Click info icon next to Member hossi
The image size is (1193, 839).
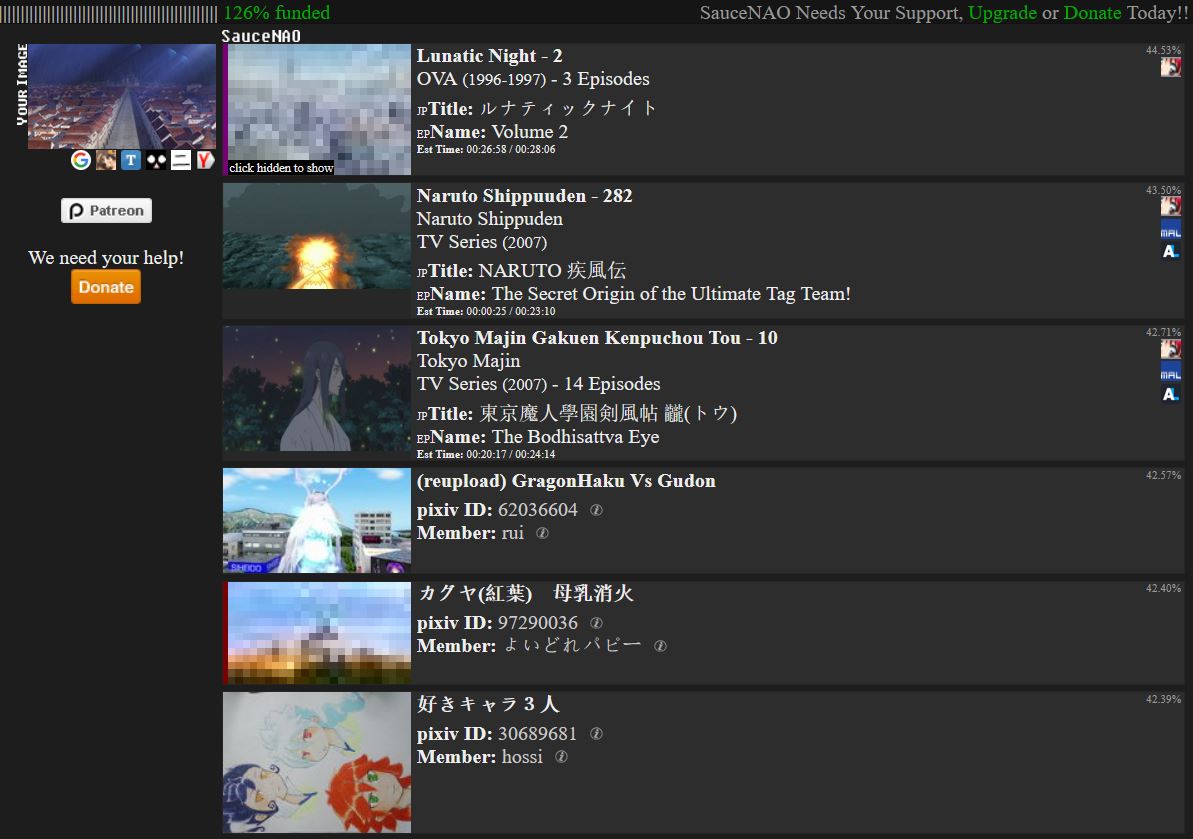pos(562,757)
